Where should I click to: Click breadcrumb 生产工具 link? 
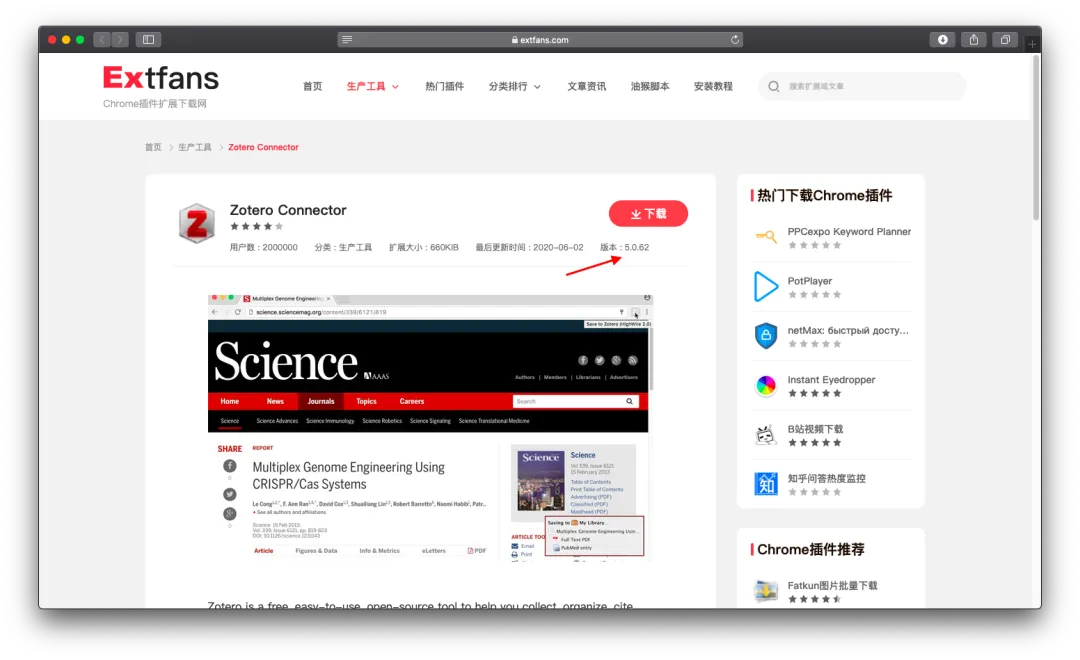click(x=195, y=147)
